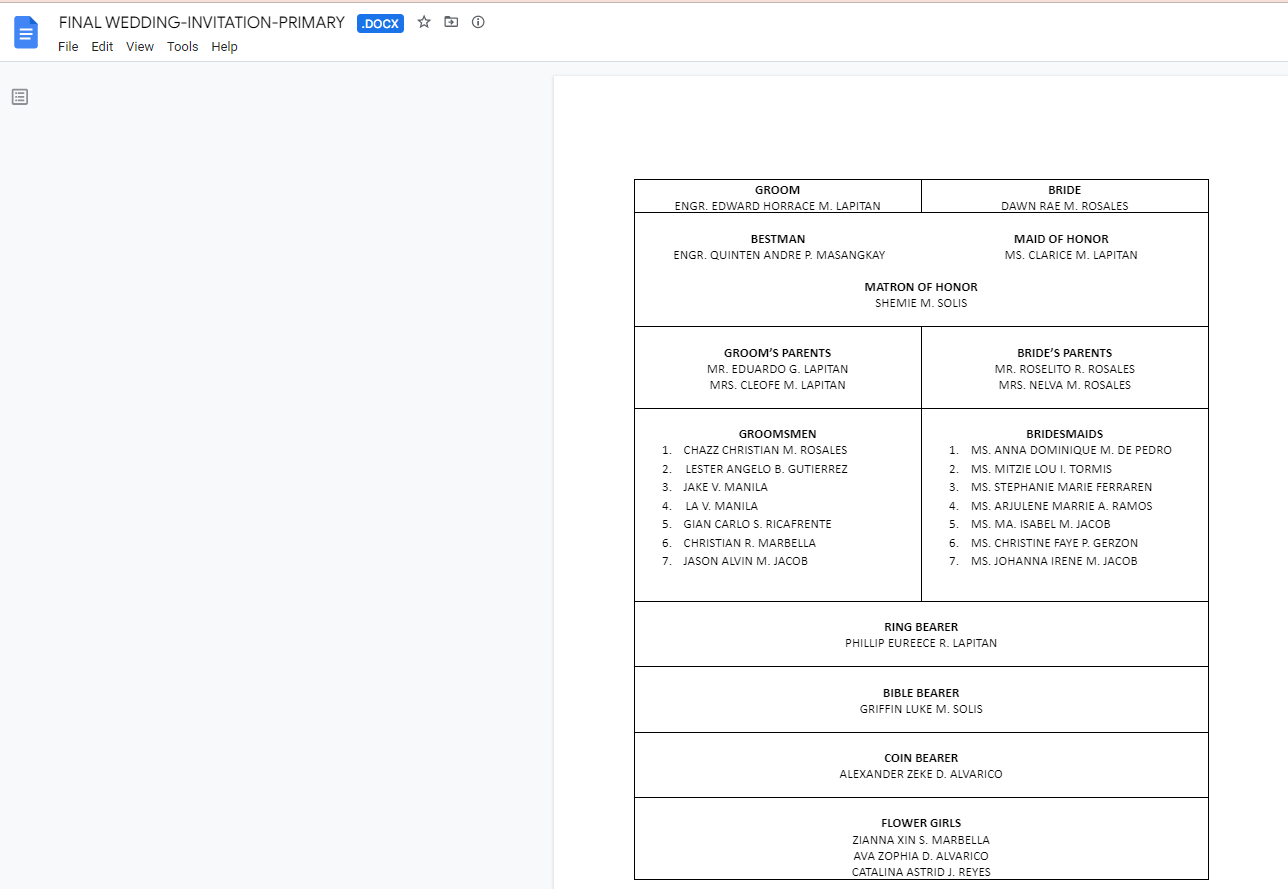Select MRS. NELVA M. ROSALES
Screen dimensions: 1288x889
click(1065, 385)
